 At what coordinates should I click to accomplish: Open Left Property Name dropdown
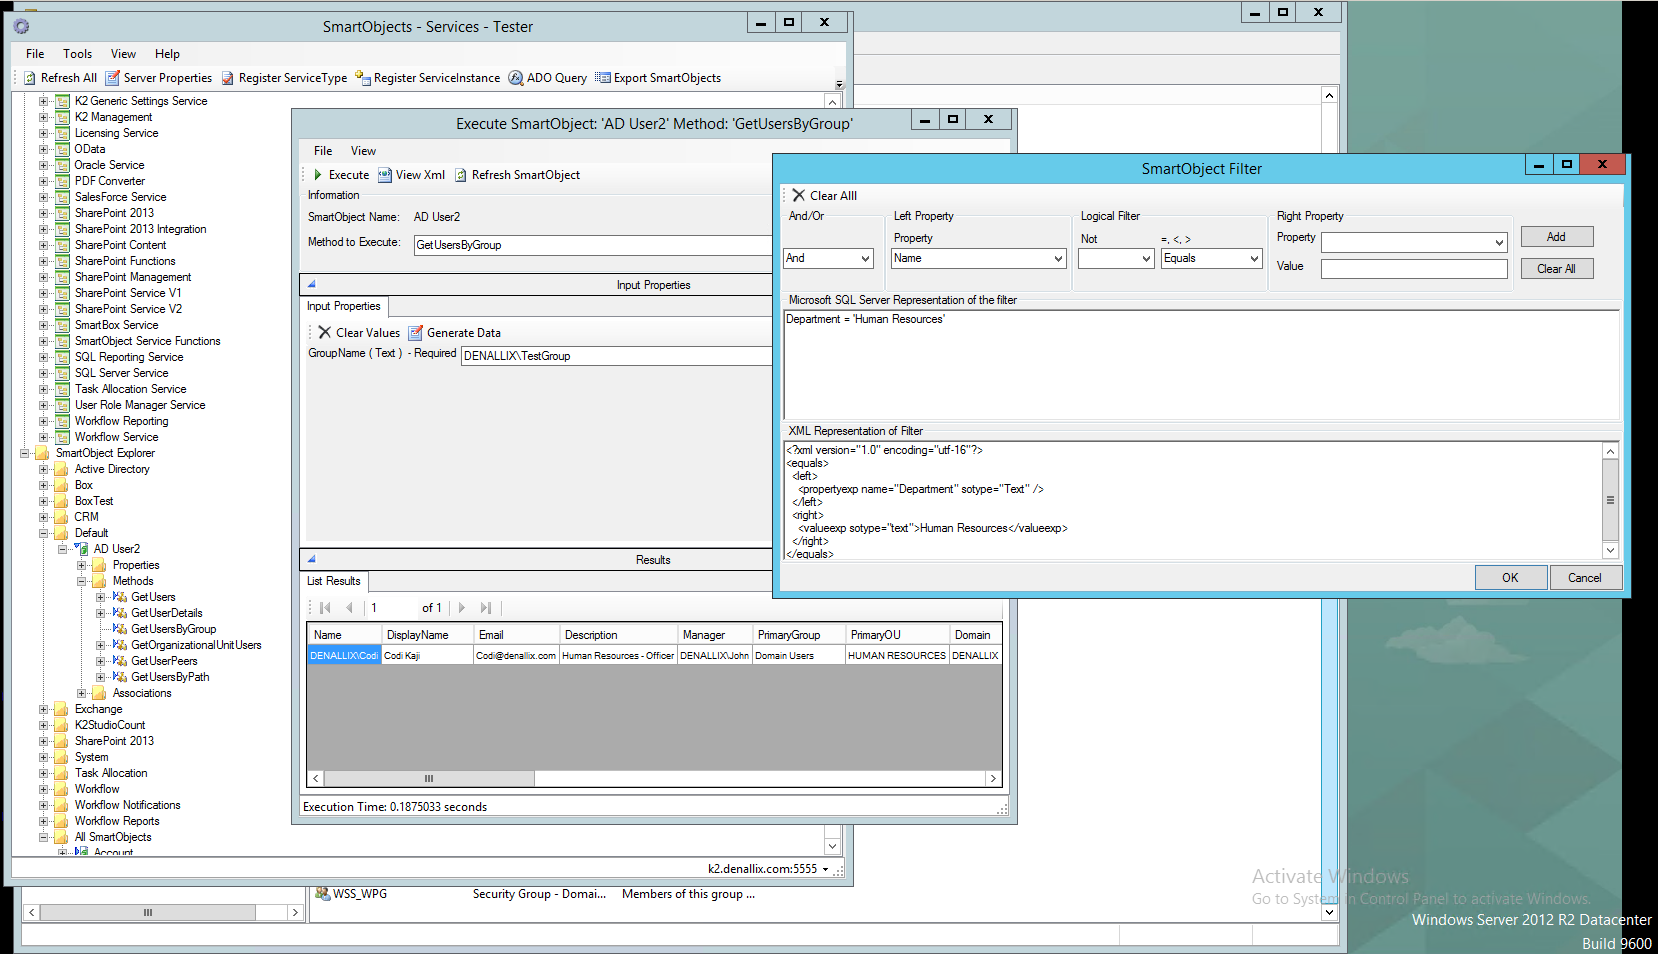(x=1058, y=258)
